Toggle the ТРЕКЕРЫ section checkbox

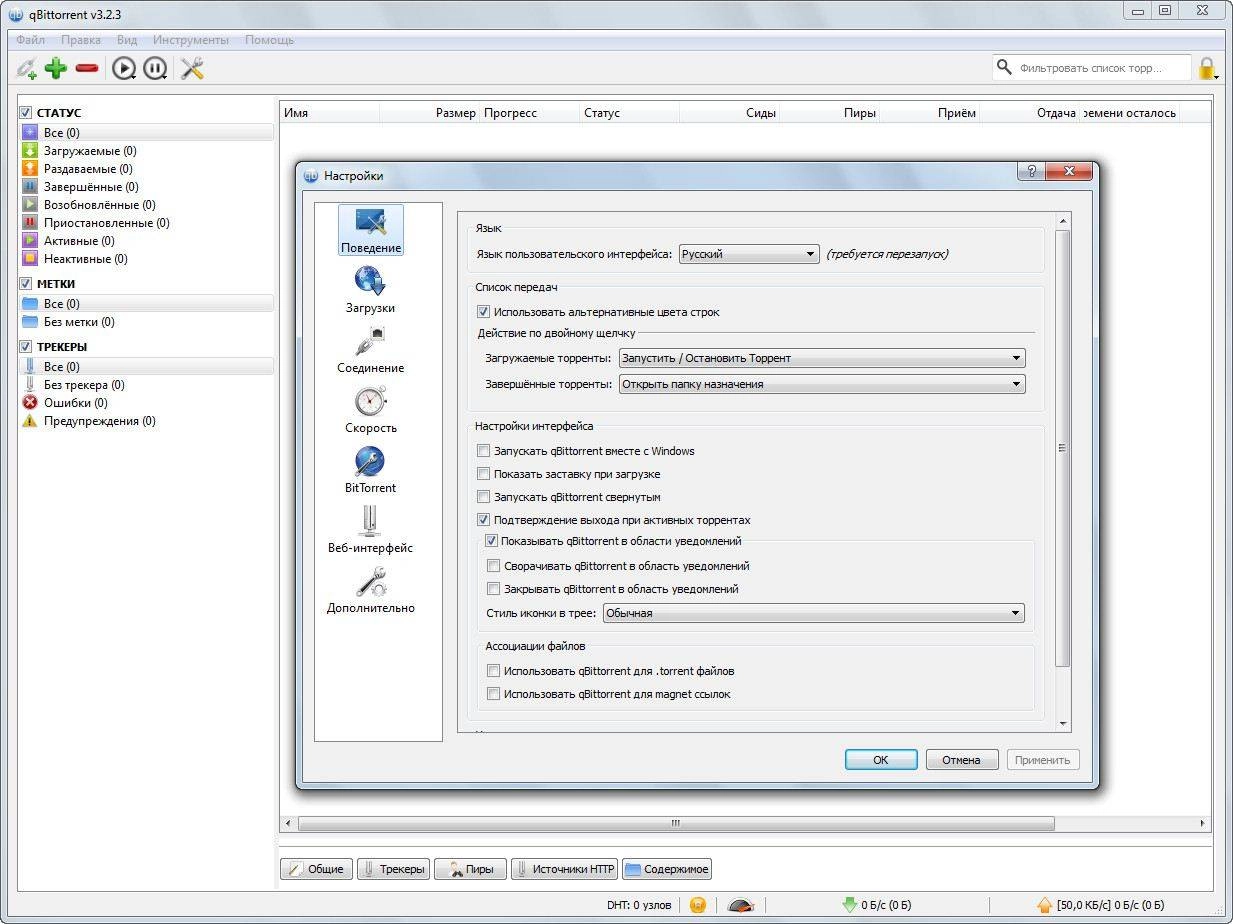point(27,347)
